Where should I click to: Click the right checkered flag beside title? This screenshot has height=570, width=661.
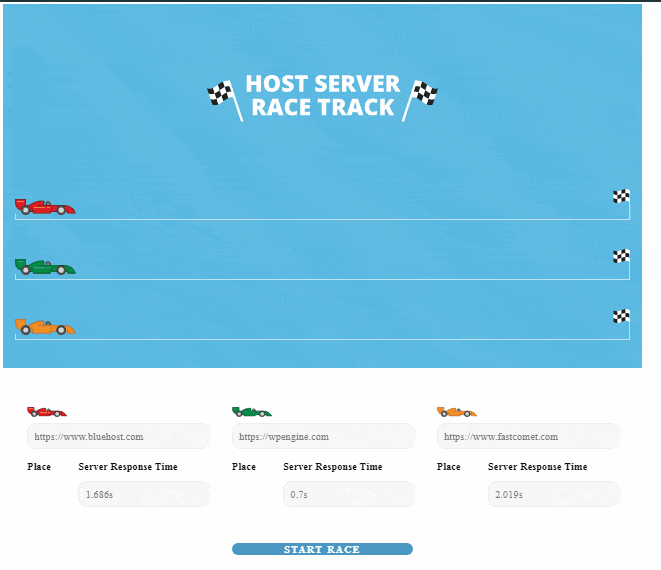coord(420,100)
